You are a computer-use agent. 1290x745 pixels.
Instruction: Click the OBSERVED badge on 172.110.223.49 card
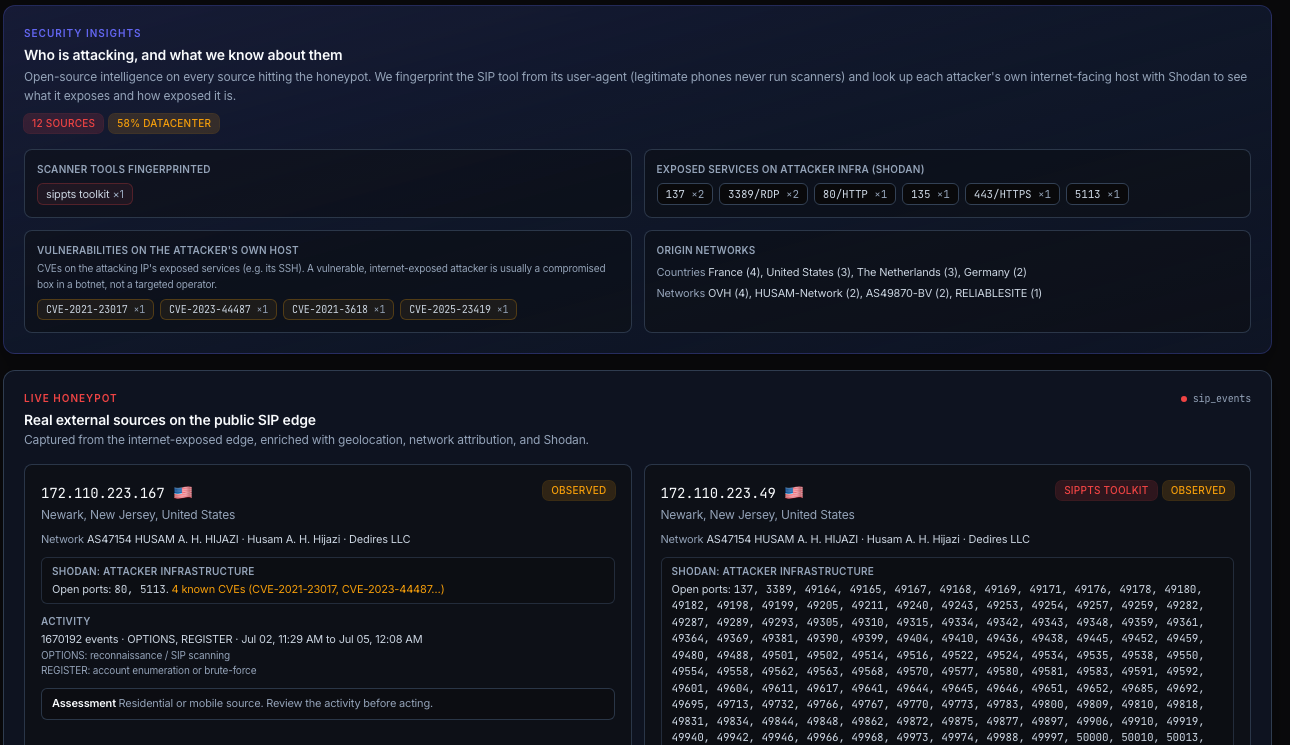click(x=1198, y=490)
